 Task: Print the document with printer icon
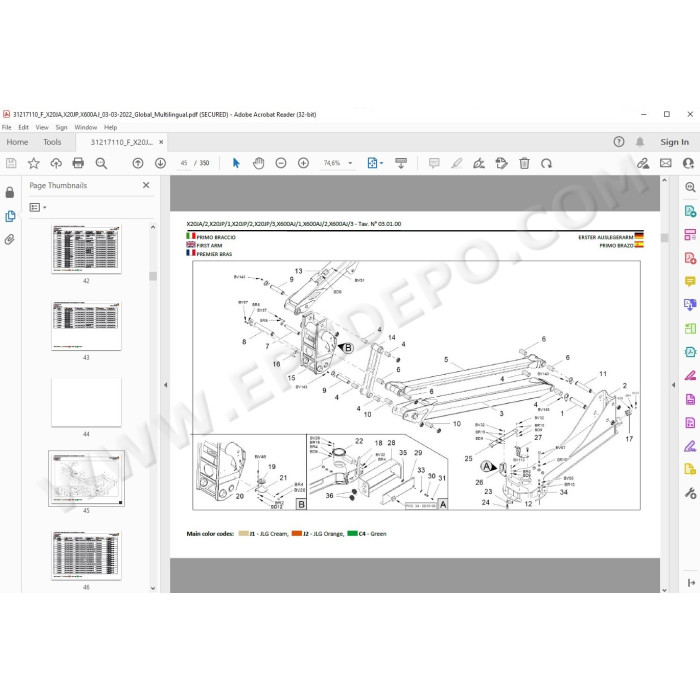pyautogui.click(x=78, y=163)
